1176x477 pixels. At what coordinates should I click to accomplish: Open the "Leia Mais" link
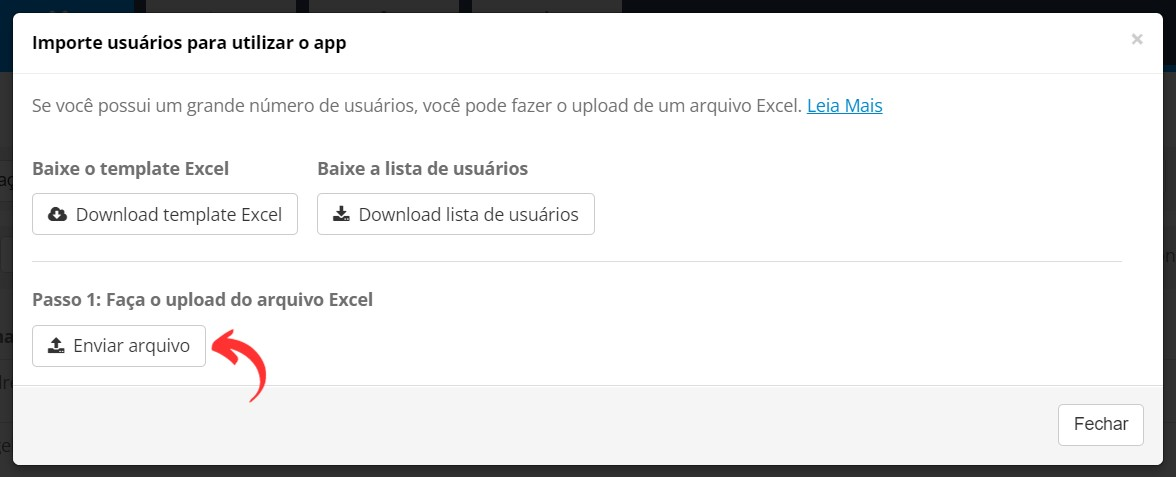(x=844, y=106)
